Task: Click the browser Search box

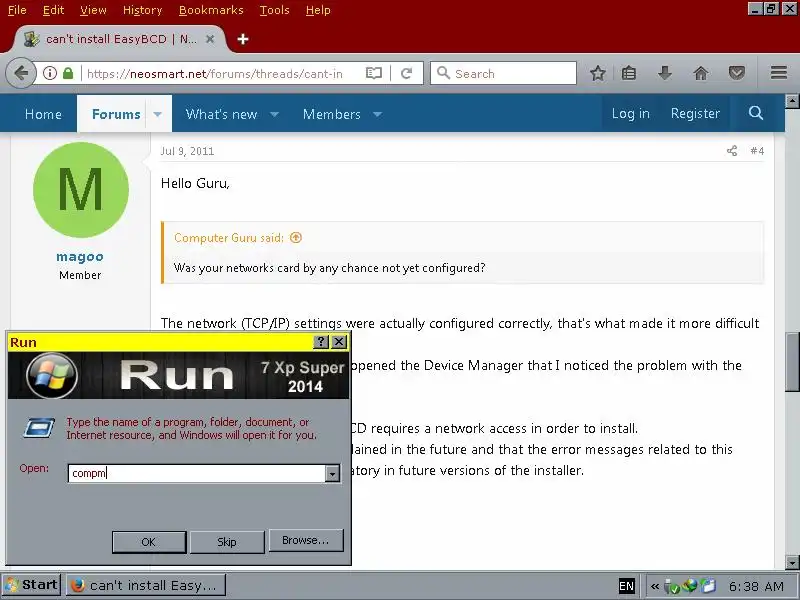Action: point(504,73)
